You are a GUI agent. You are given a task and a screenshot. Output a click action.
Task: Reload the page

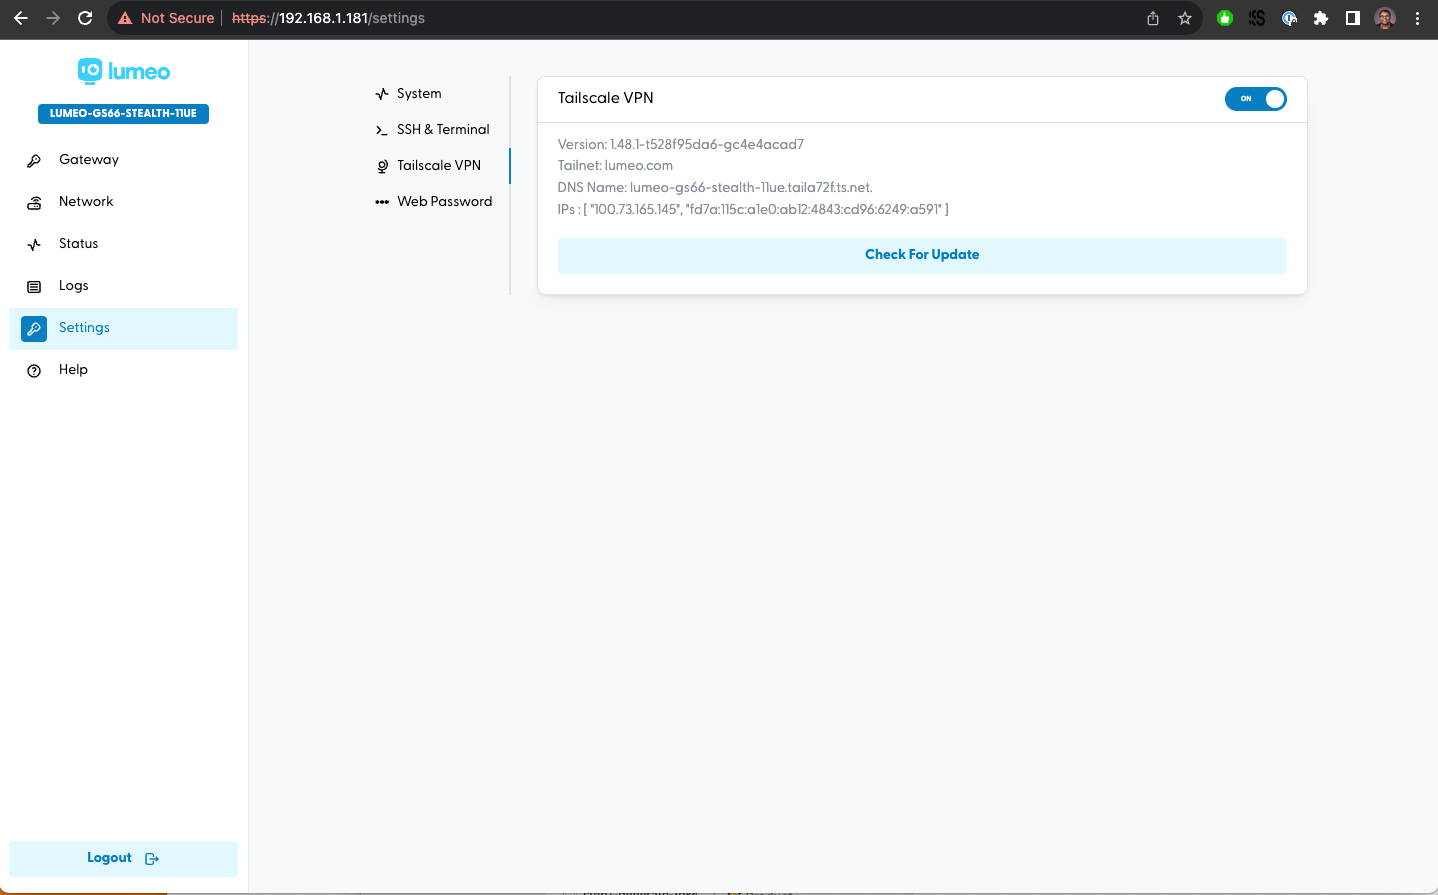pos(85,18)
